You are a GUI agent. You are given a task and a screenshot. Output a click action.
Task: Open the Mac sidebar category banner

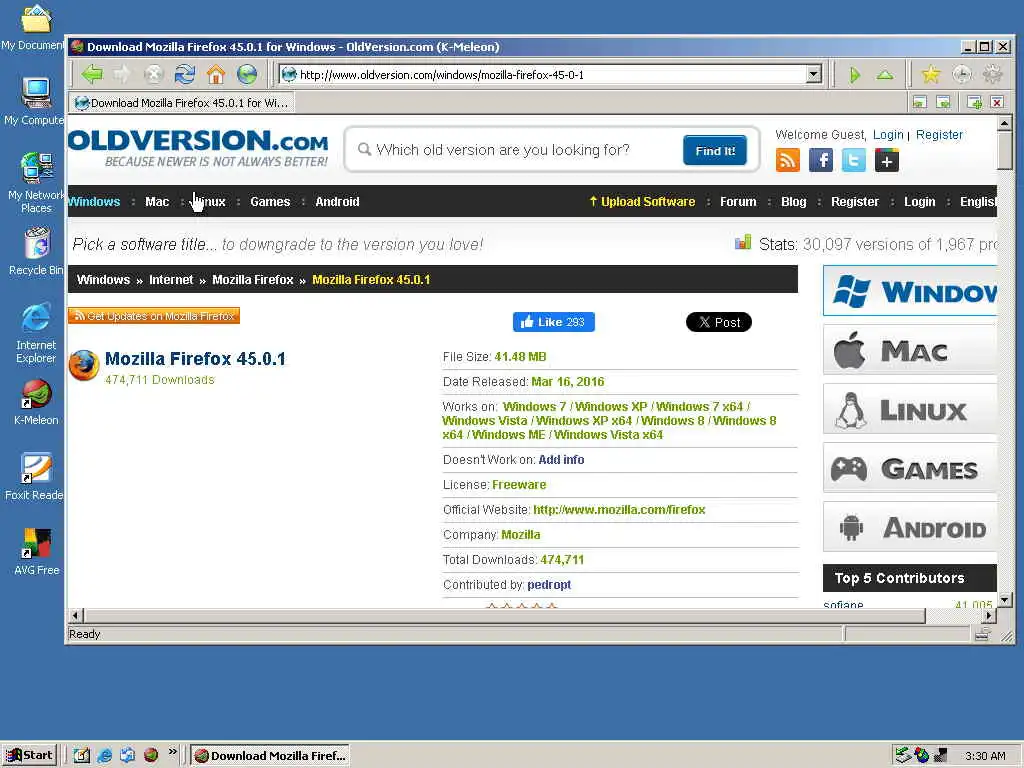(x=910, y=351)
